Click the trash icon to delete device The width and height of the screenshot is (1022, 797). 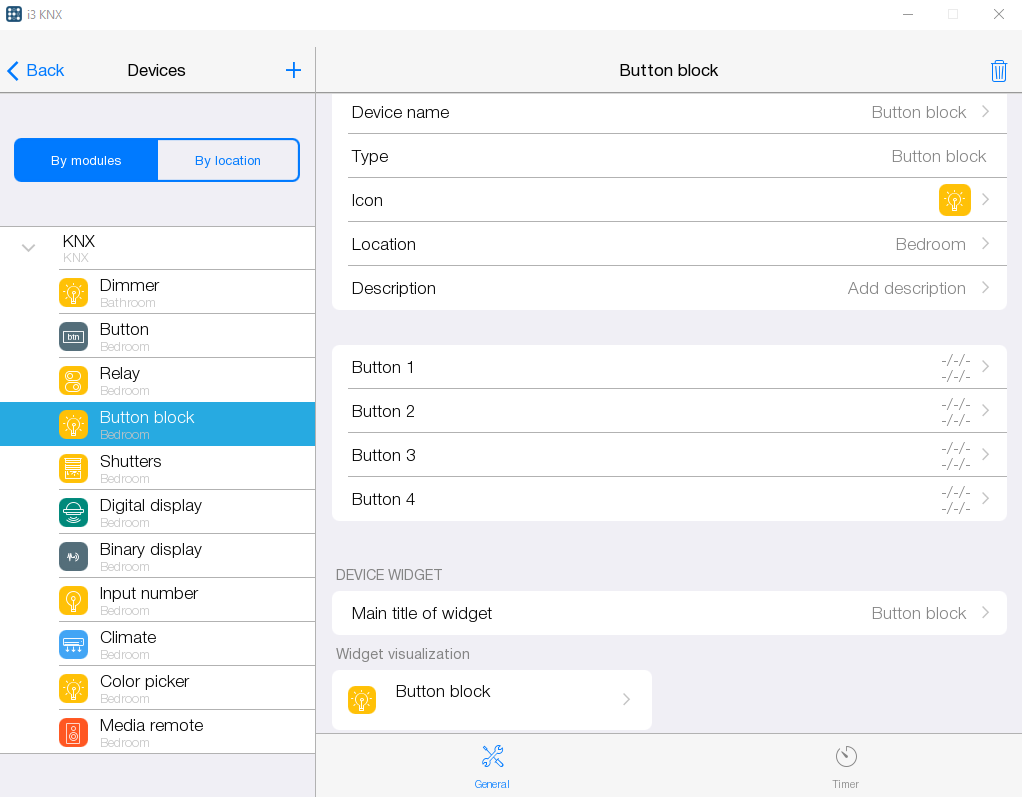click(x=998, y=70)
